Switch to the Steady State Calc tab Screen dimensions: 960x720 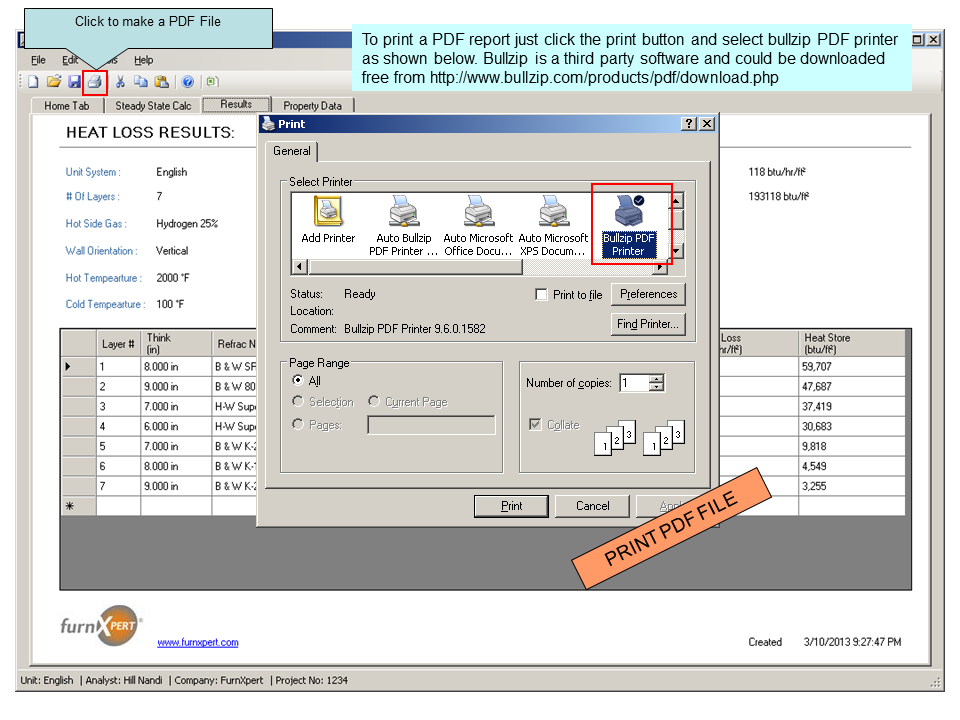point(153,106)
